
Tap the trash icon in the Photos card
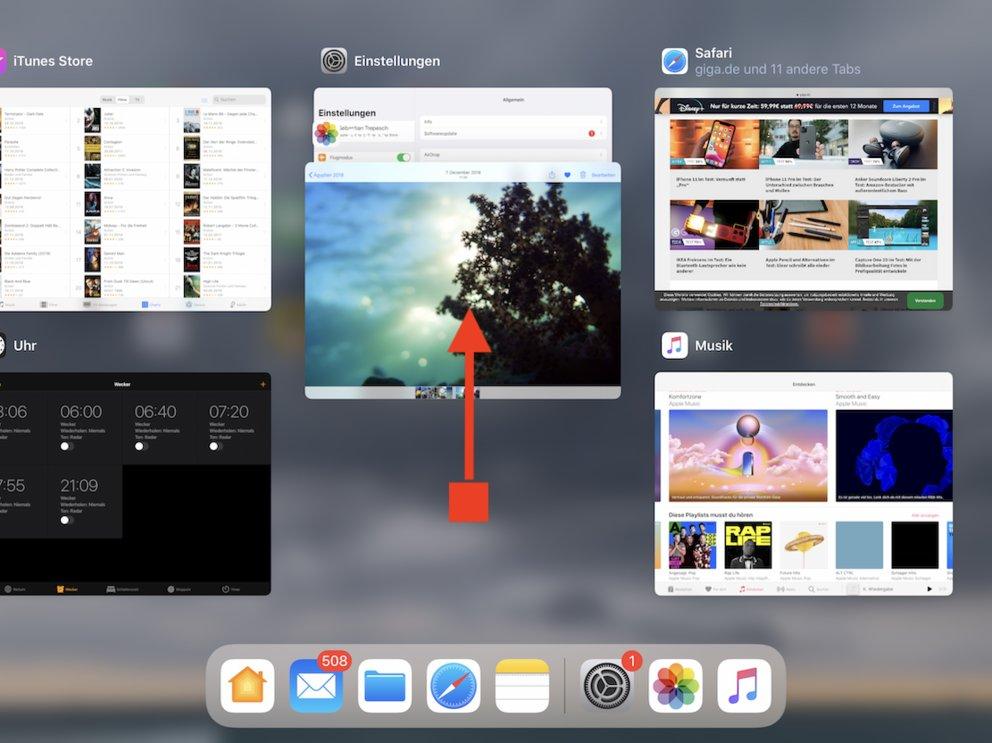click(x=582, y=175)
